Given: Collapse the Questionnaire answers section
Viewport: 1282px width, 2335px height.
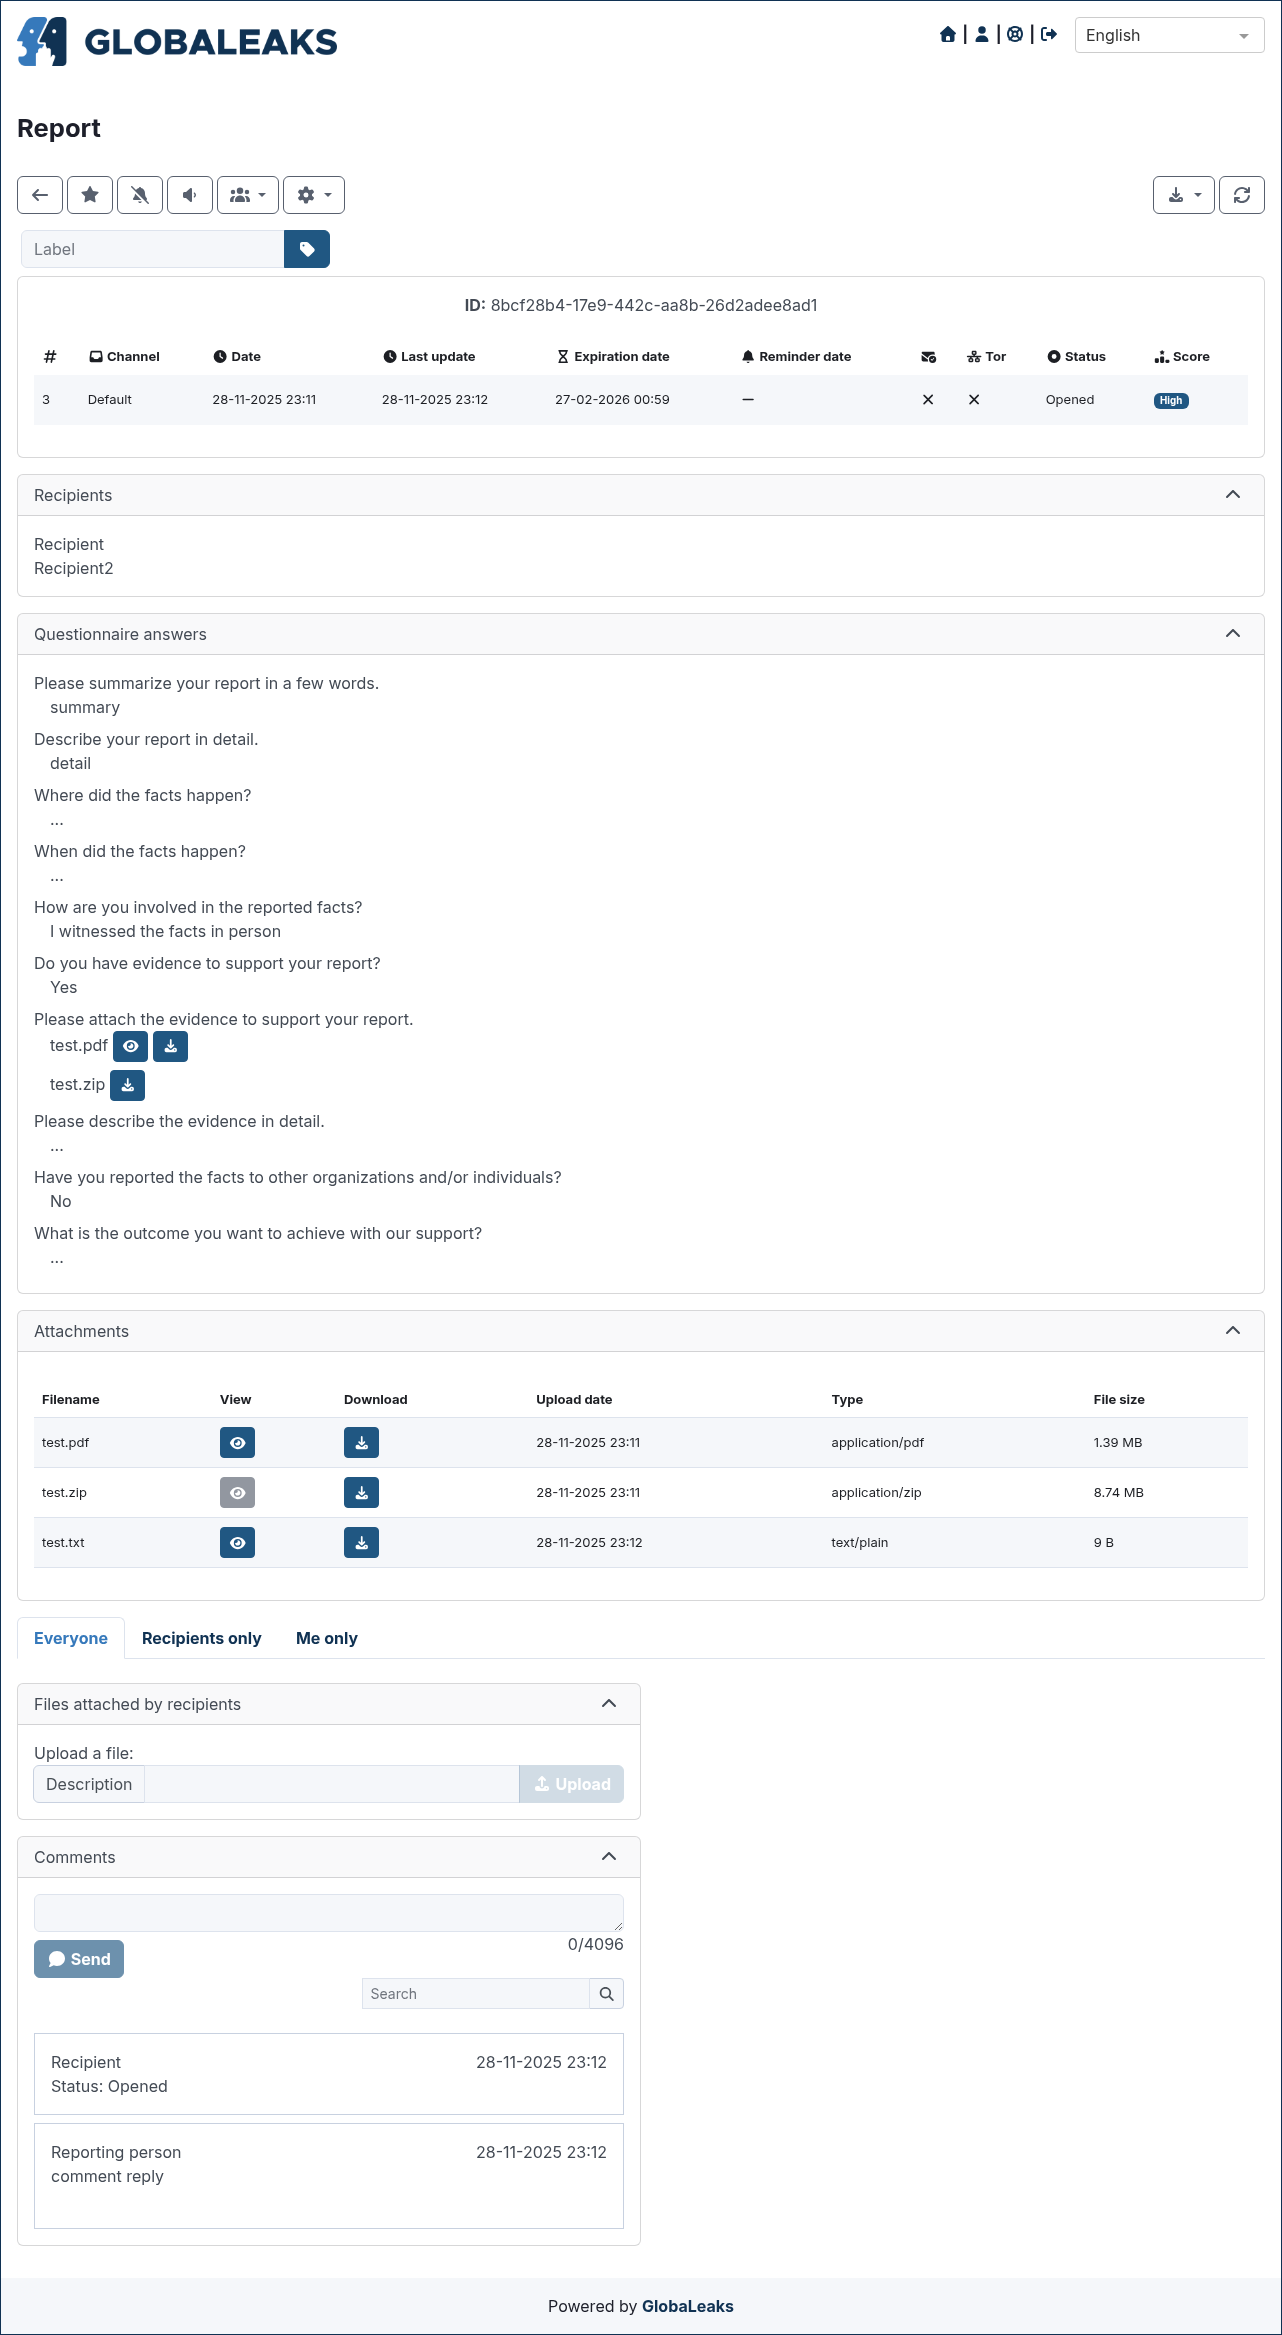Looking at the screenshot, I should [1233, 634].
